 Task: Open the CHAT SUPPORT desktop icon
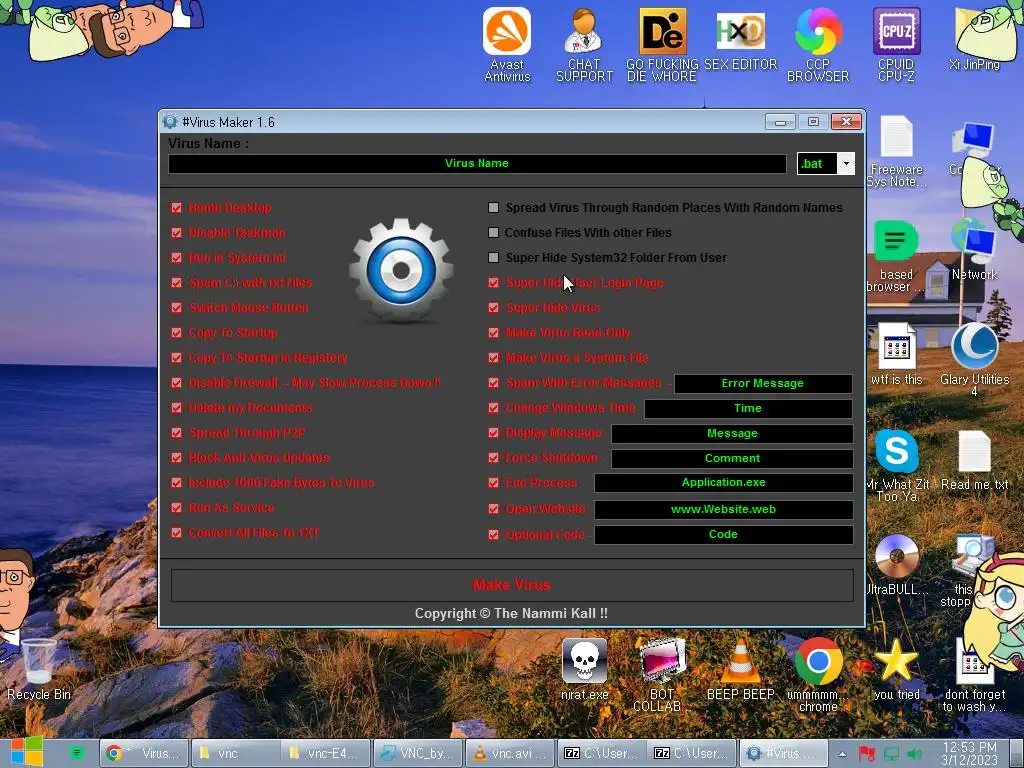coord(584,44)
